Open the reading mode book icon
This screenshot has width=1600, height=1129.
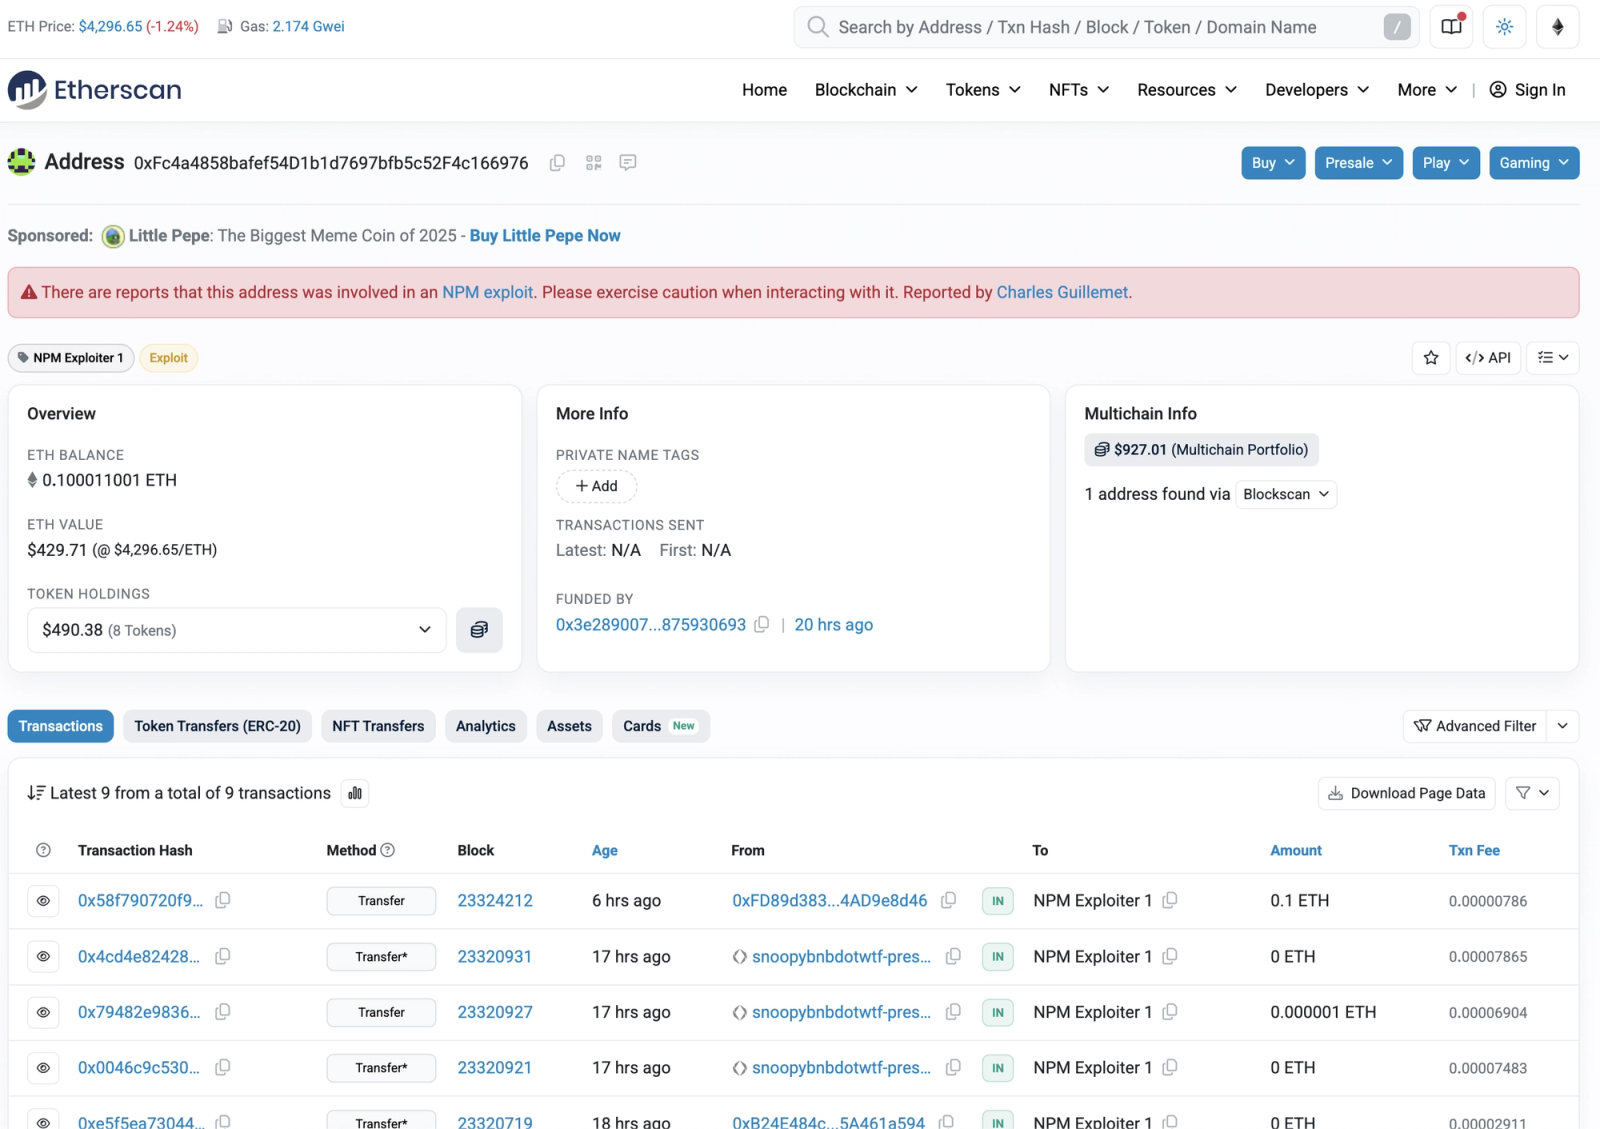[1451, 27]
